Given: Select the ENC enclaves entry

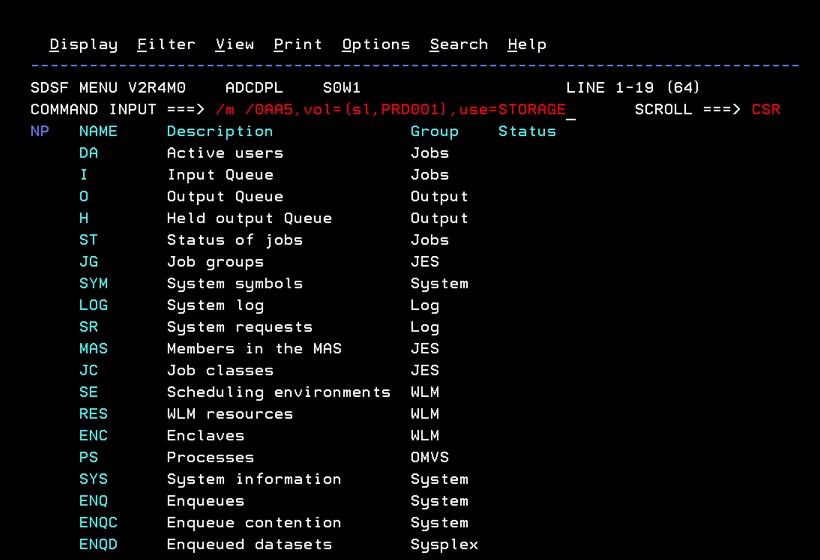Looking at the screenshot, I should click(94, 436).
